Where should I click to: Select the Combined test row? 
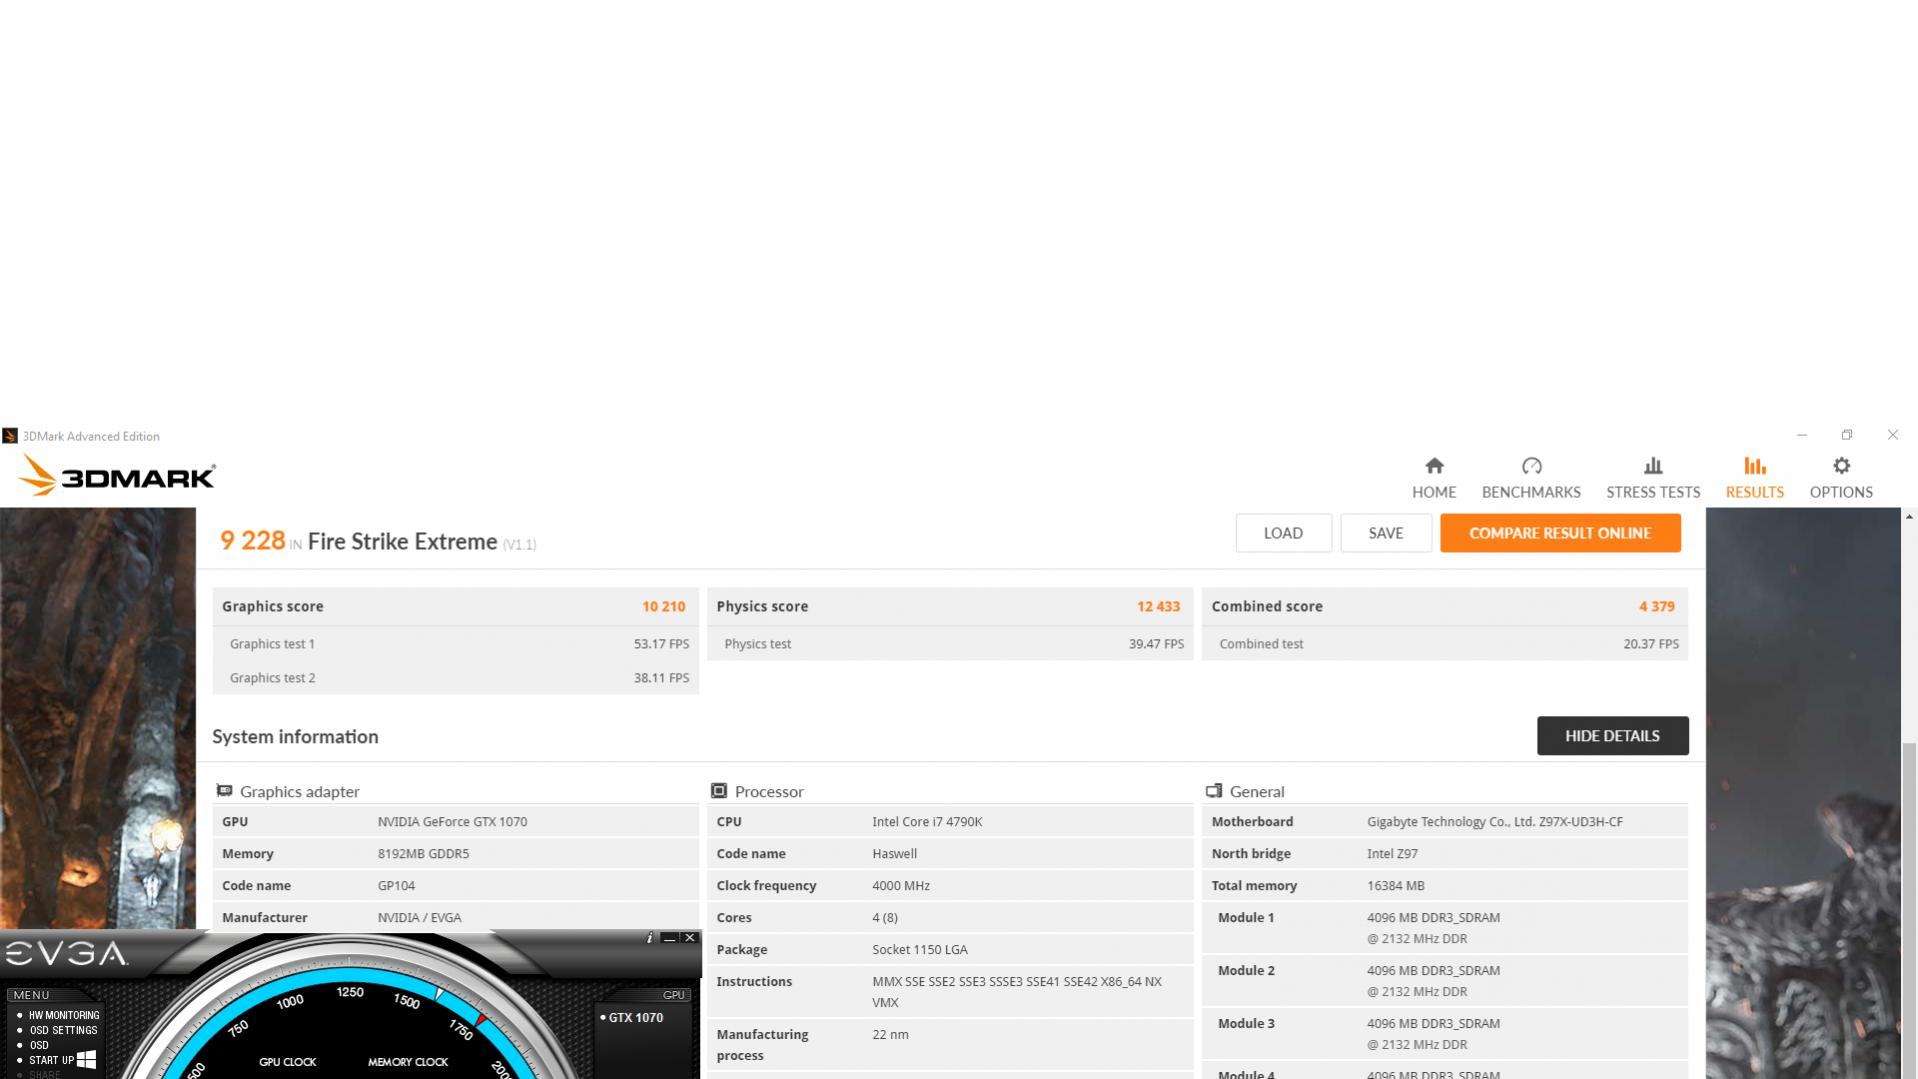click(1445, 644)
